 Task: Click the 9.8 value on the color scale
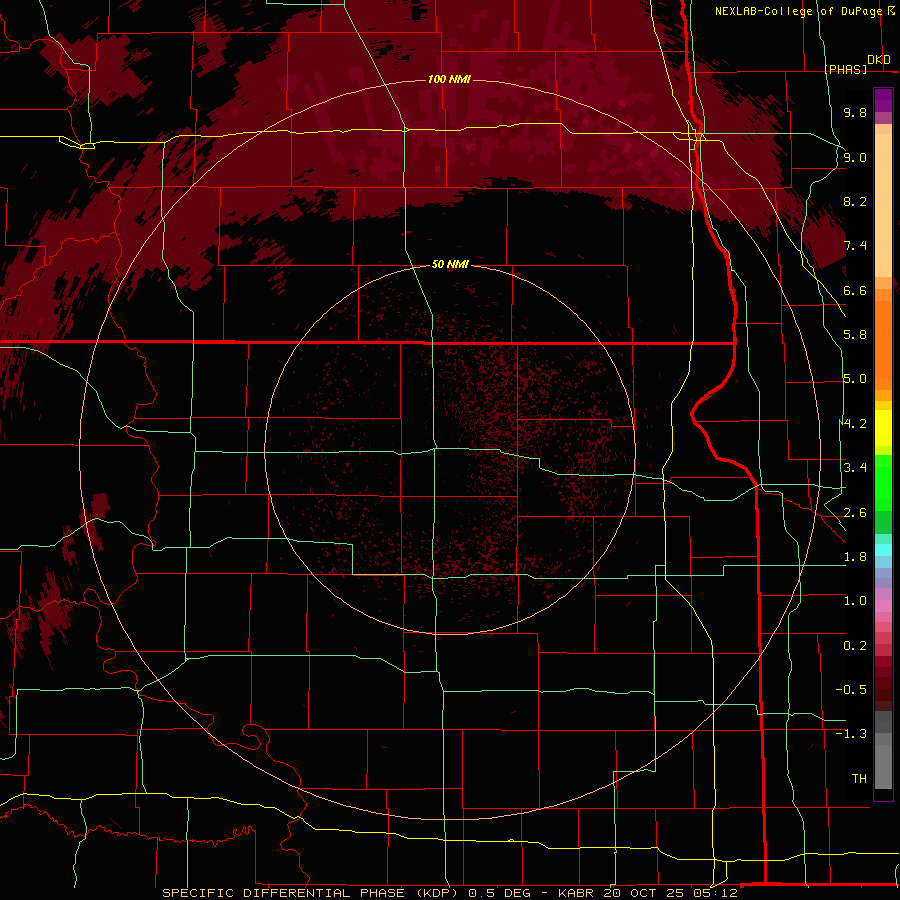855,112
